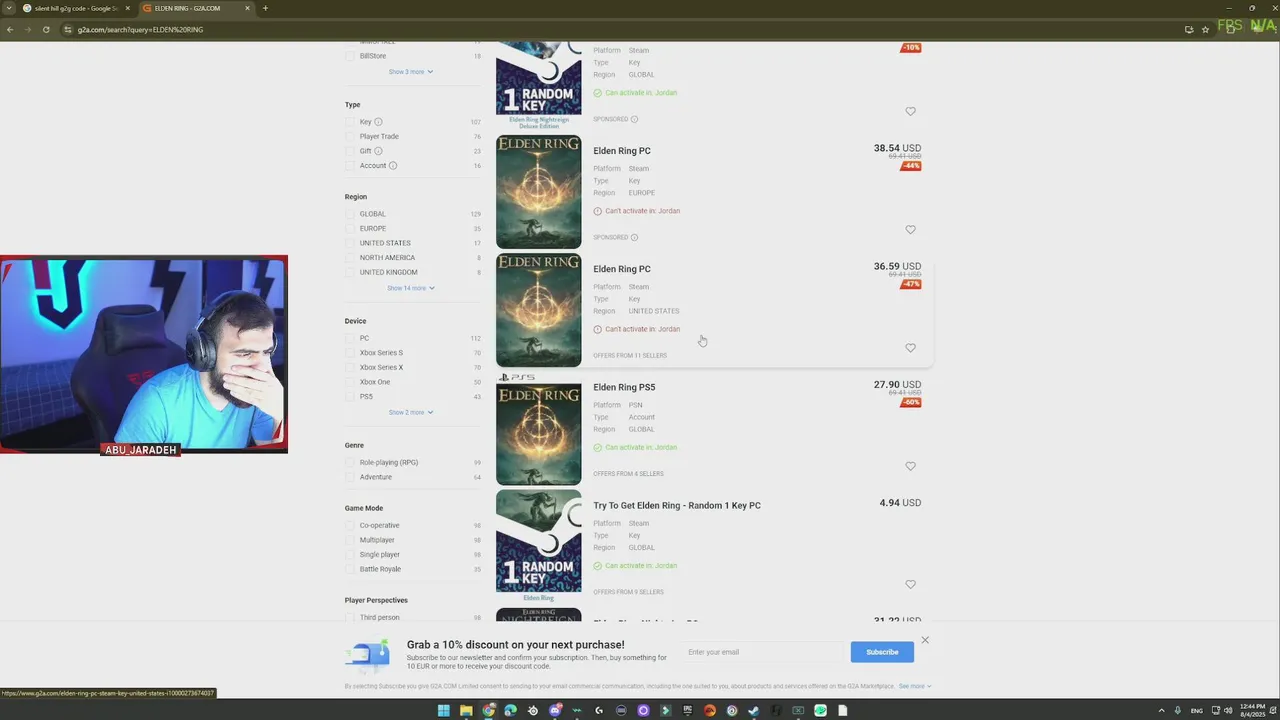Open the browser tab search dropdown
1280x720 pixels.
tap(8, 8)
